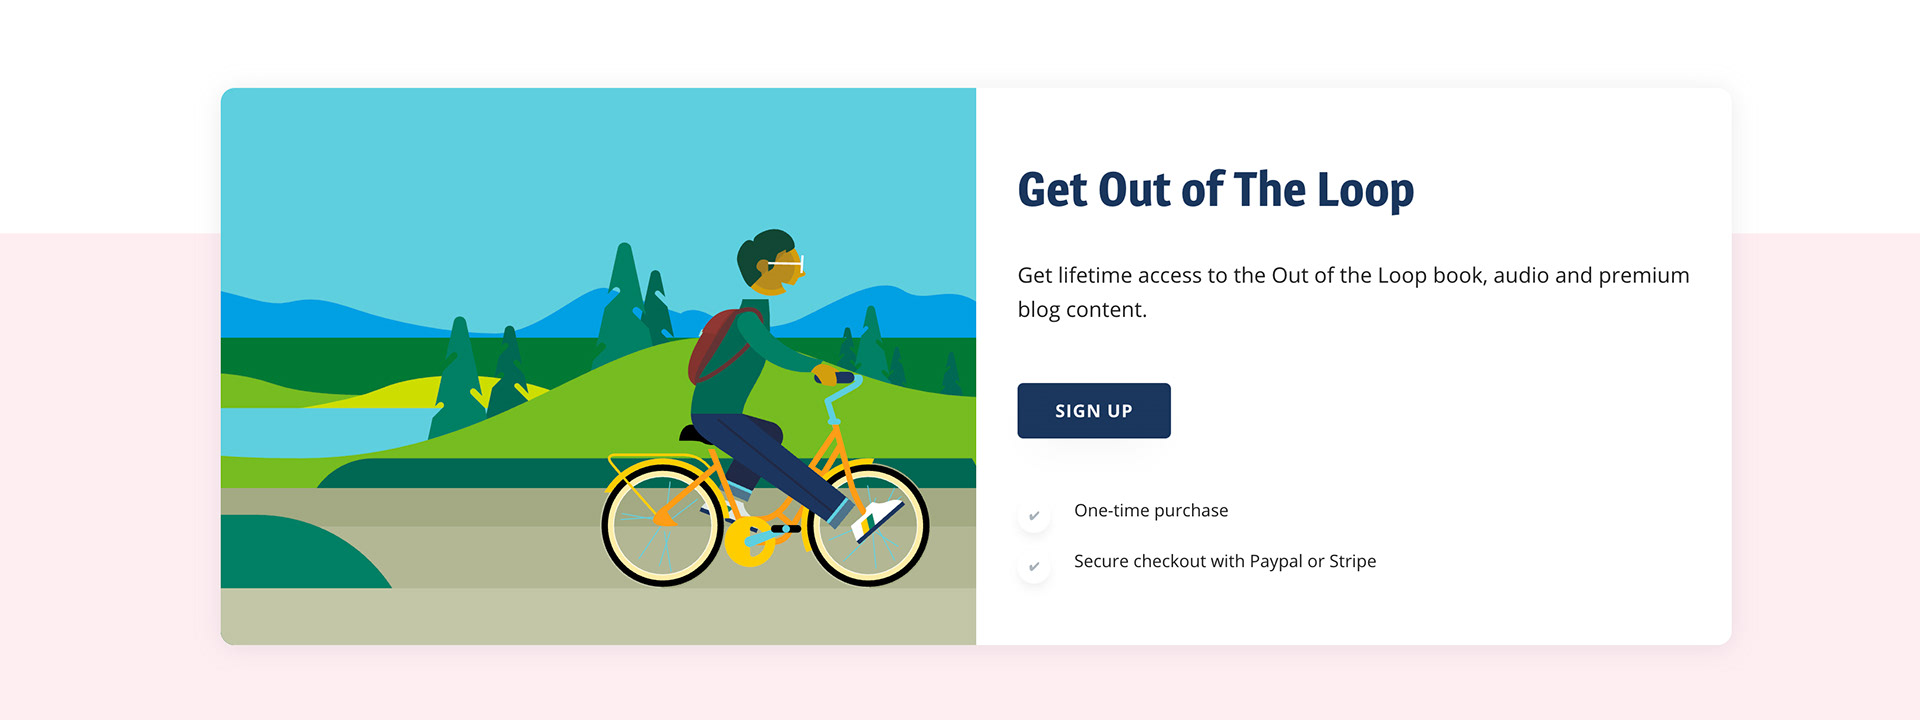Image resolution: width=1920 pixels, height=720 pixels.
Task: Click the cyclist's red backpack
Action: [716, 346]
